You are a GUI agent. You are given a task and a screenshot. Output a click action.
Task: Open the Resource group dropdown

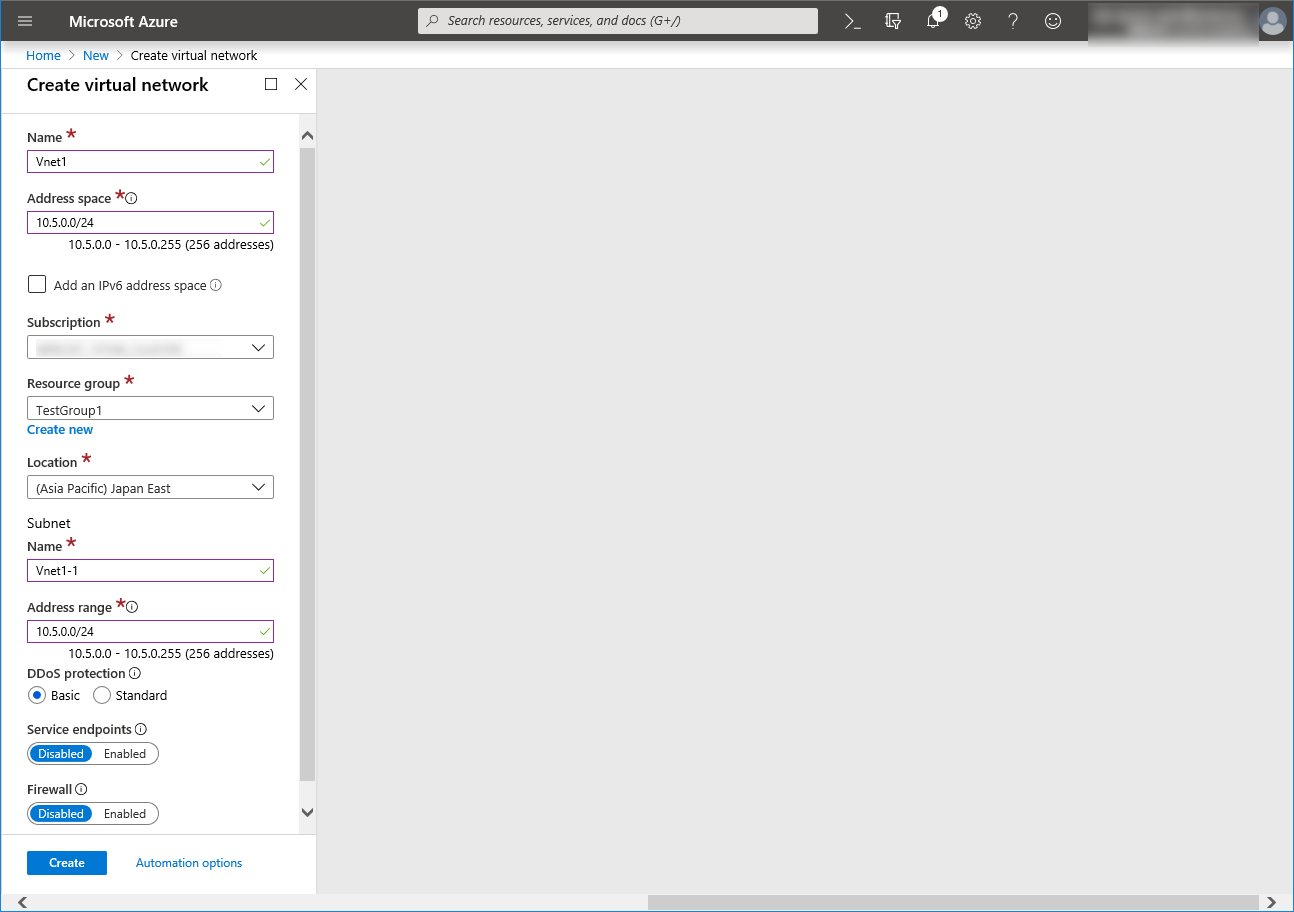pyautogui.click(x=150, y=409)
